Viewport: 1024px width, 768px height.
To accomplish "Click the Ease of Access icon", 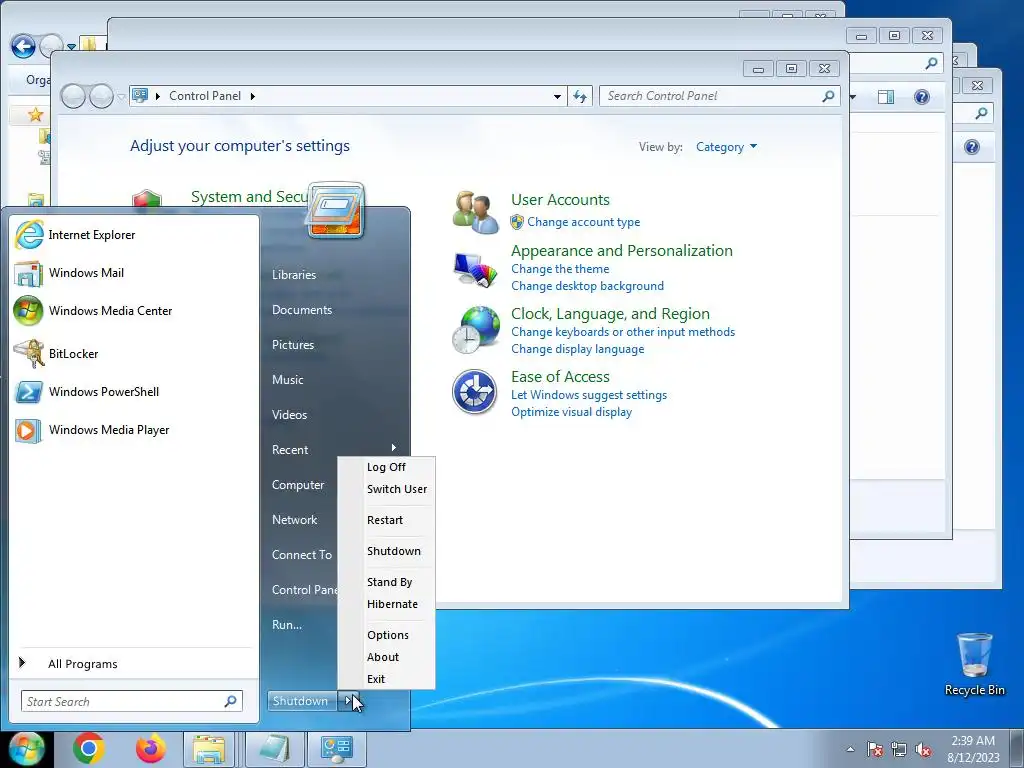I will click(x=474, y=392).
